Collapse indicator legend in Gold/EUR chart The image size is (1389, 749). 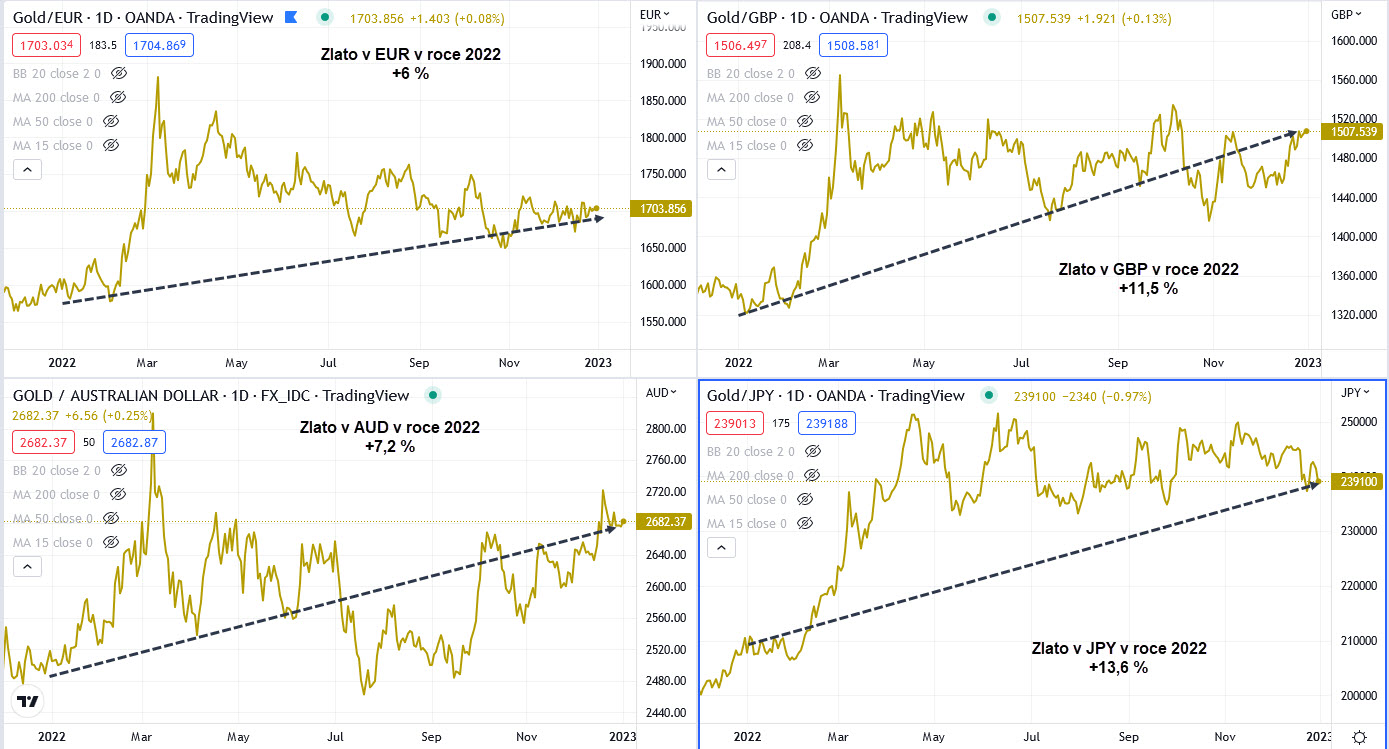(27, 170)
